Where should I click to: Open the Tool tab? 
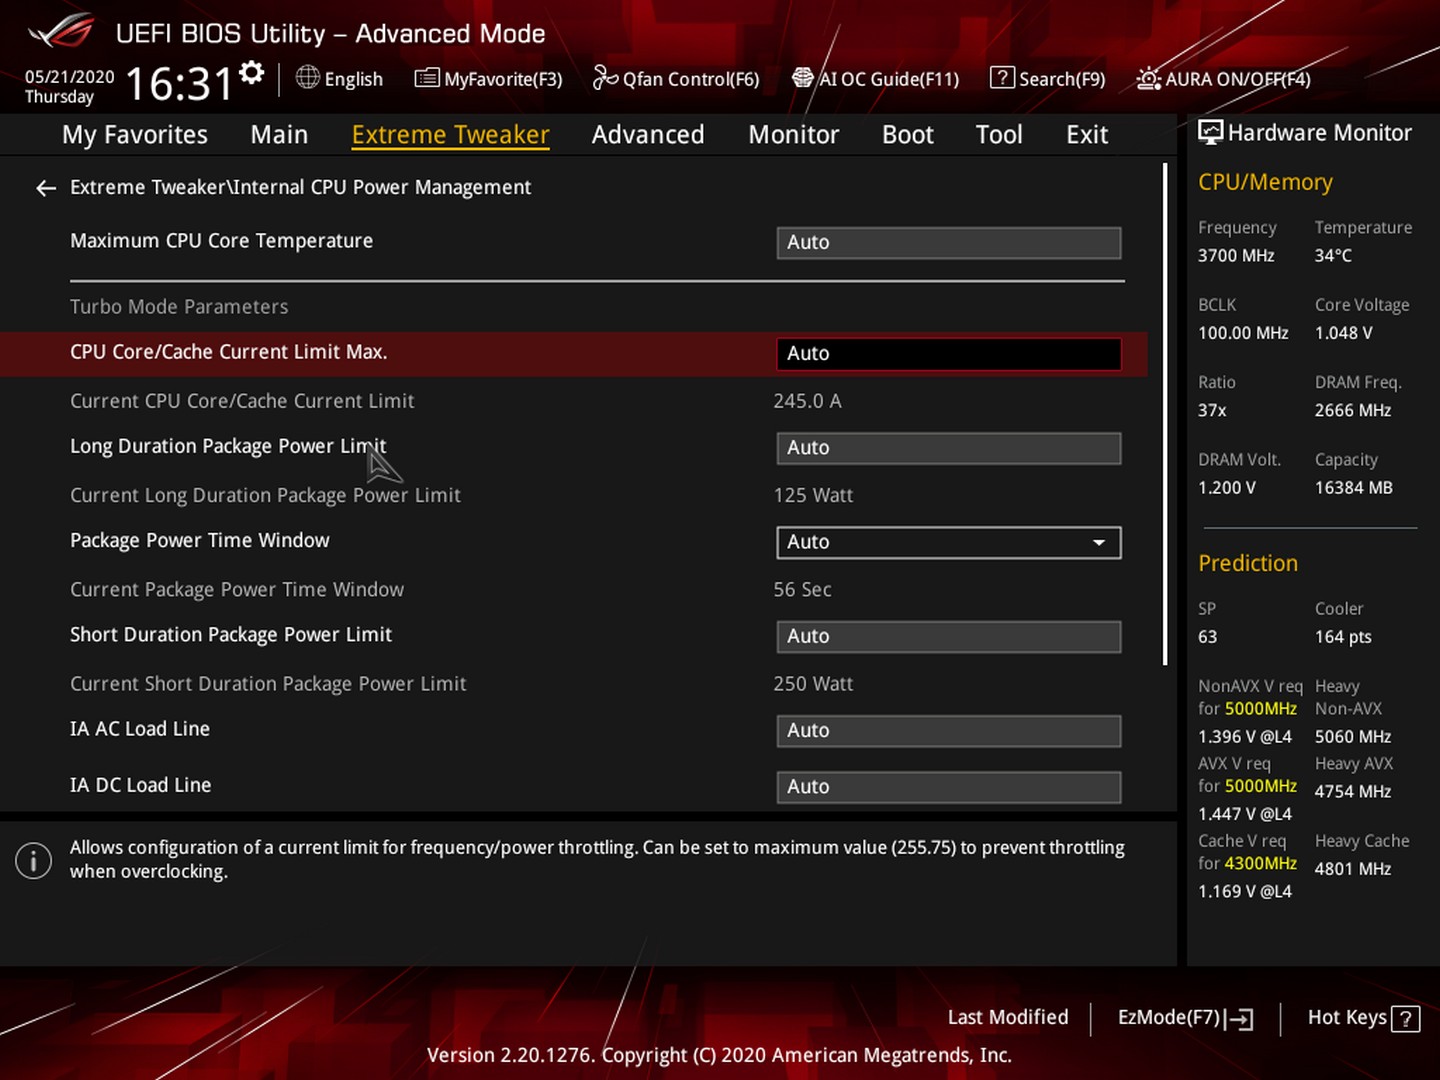click(999, 135)
